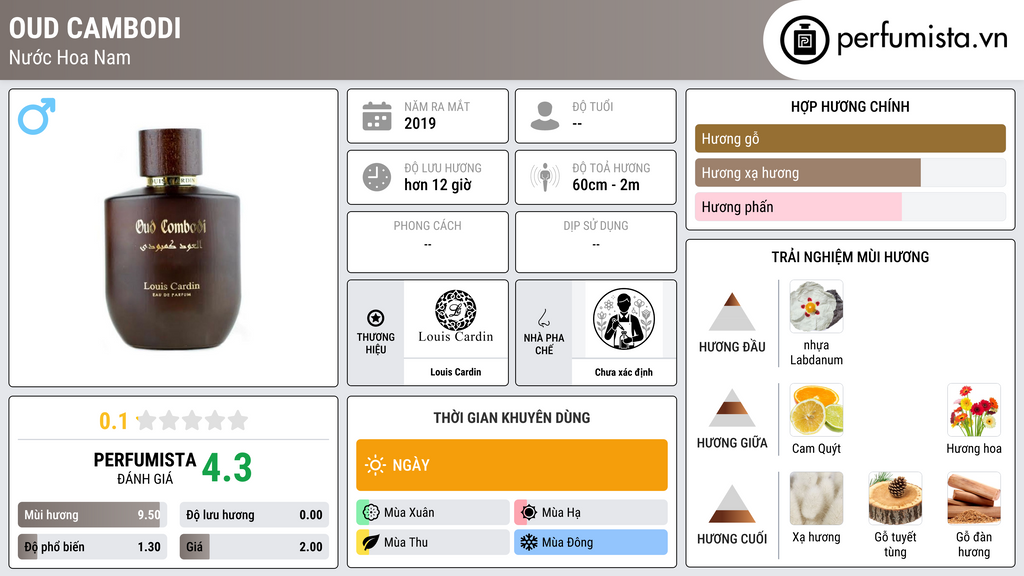
Task: Click the snowflake icon for Mùa Đông
Action: point(529,542)
